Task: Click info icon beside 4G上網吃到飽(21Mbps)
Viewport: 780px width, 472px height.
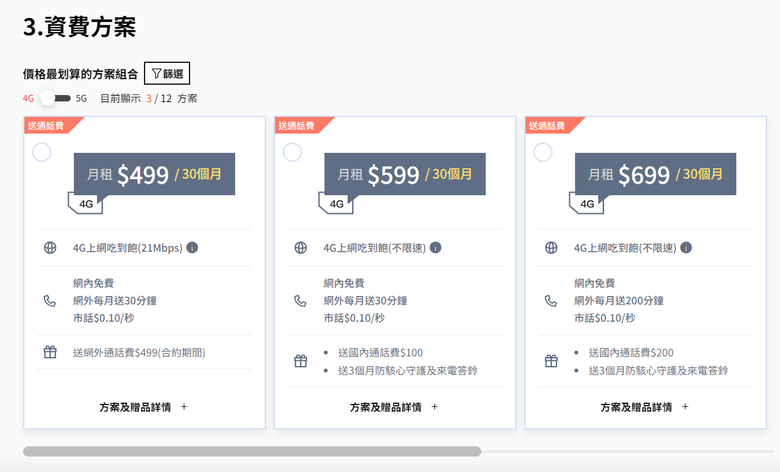Action: pos(192,247)
